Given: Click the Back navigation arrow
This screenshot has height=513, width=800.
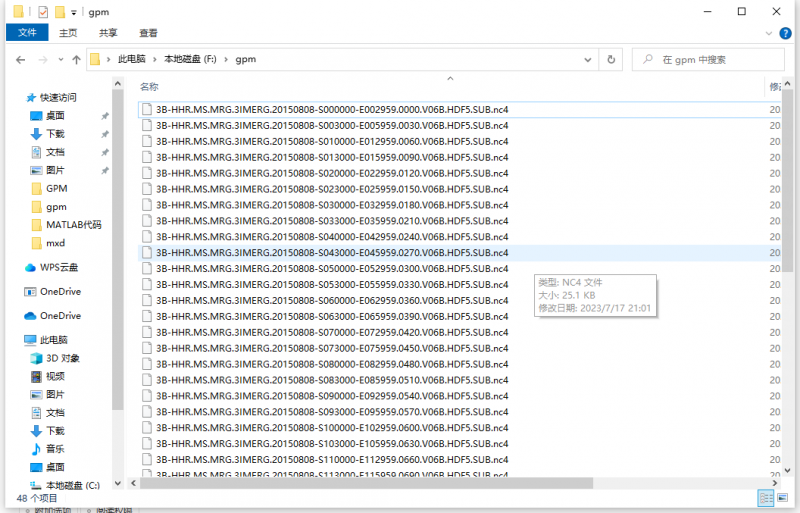Looking at the screenshot, I should (20, 60).
